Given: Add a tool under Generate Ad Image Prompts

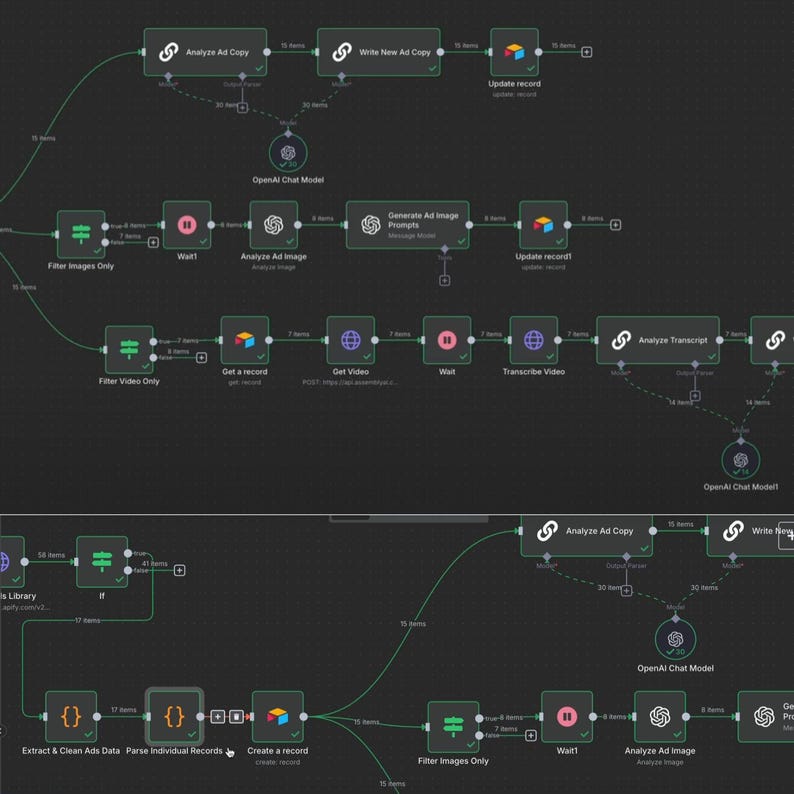Looking at the screenshot, I should coord(445,281).
